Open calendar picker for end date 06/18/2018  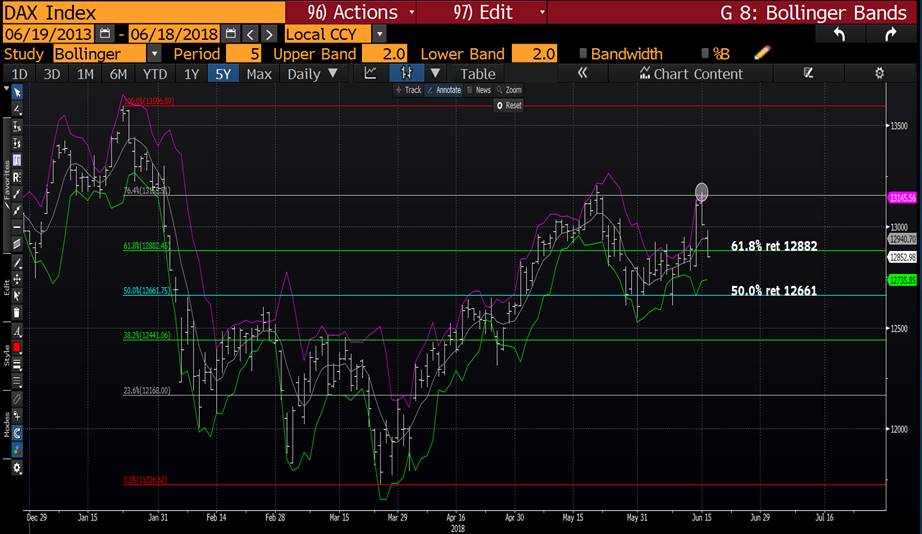[231, 34]
